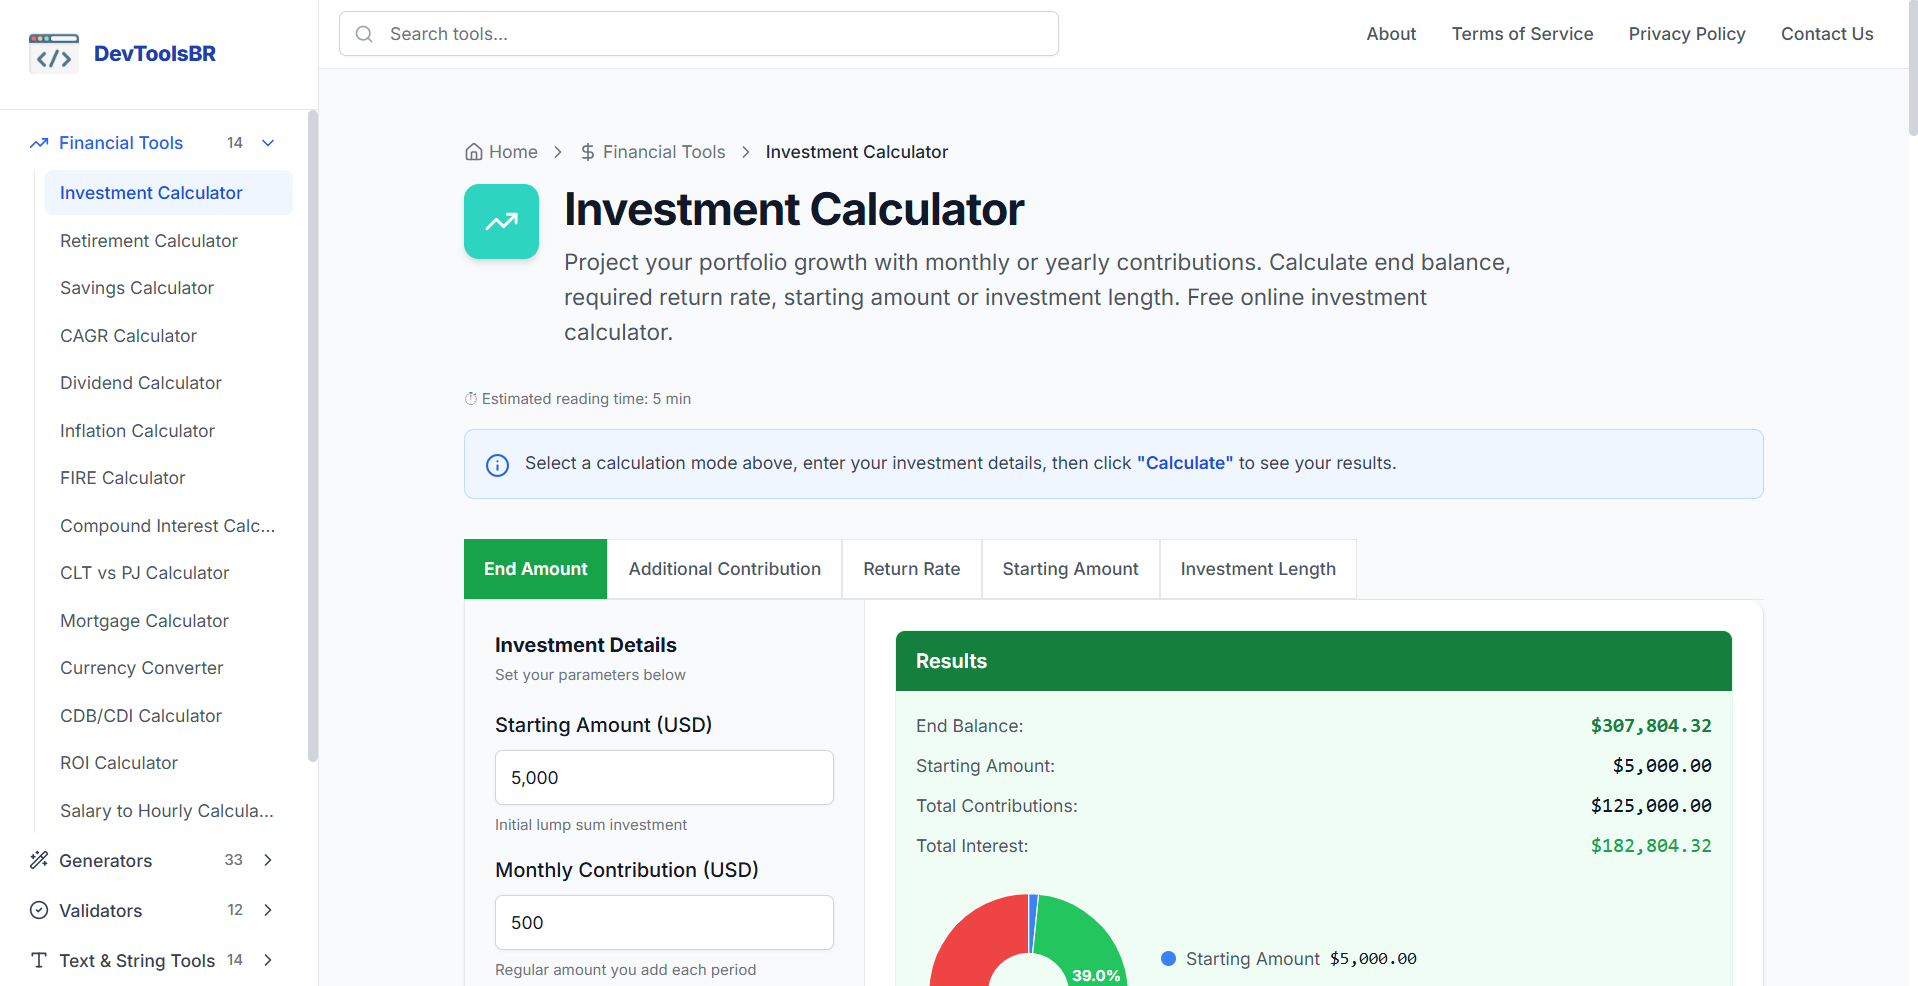Image resolution: width=1918 pixels, height=986 pixels.
Task: Collapse the Financial Tools section chevron
Action: point(266,143)
